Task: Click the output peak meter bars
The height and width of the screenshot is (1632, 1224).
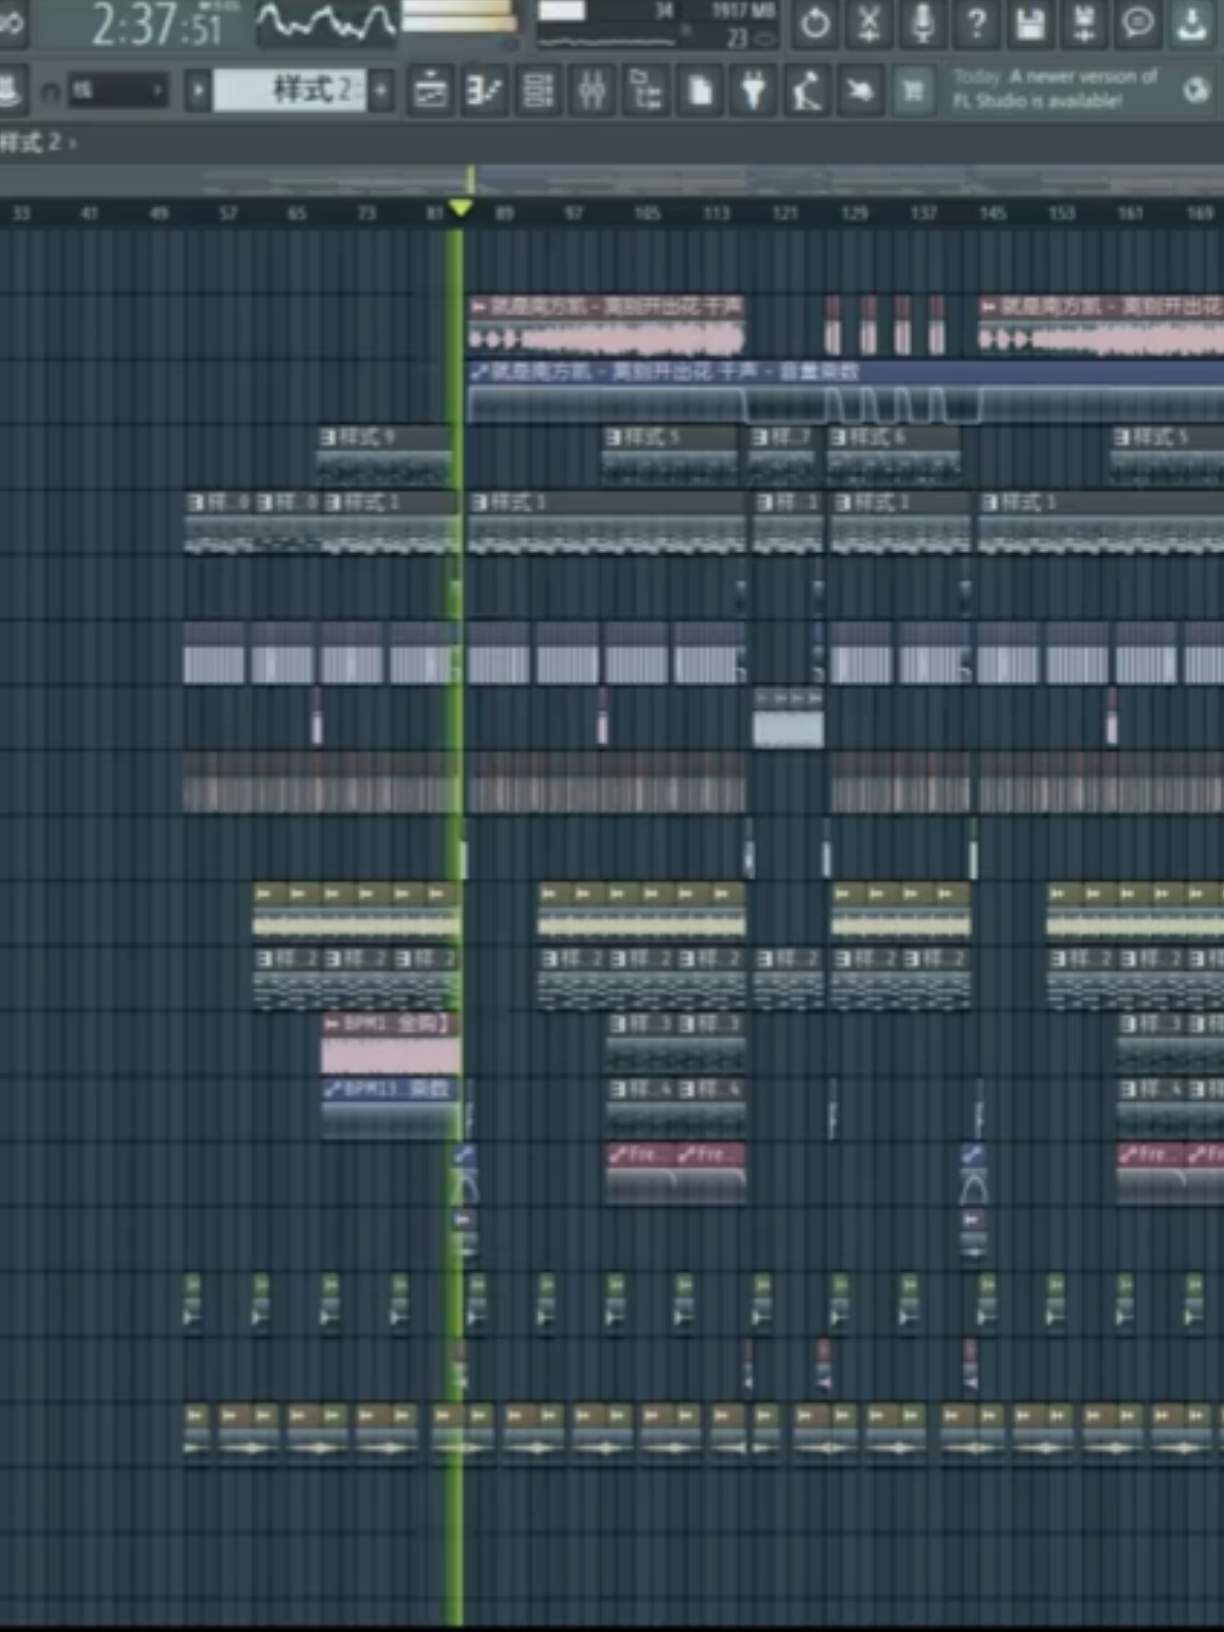Action: point(460,18)
